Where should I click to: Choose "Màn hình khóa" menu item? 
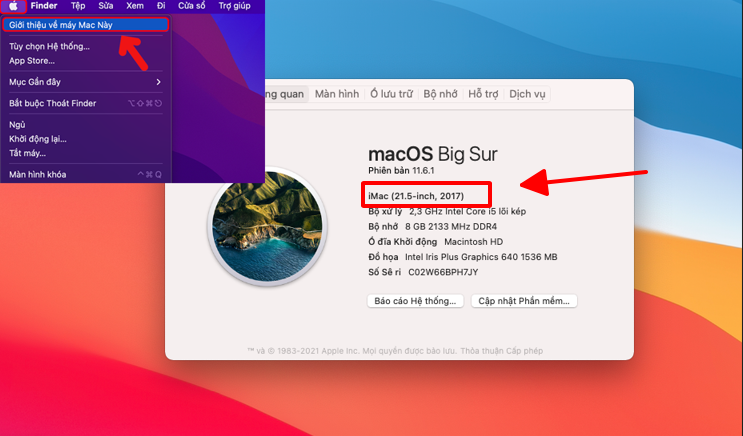[x=38, y=175]
